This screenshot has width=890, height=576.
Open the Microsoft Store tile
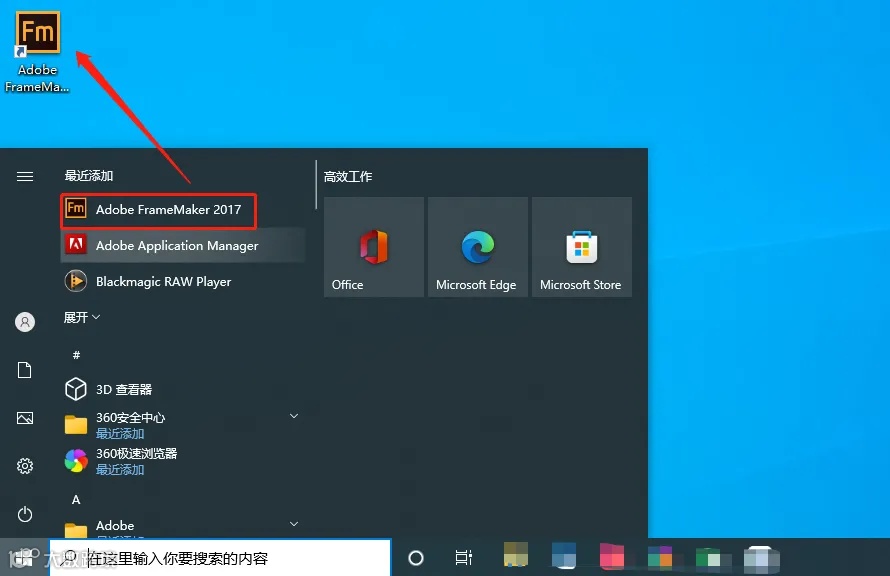pos(582,247)
